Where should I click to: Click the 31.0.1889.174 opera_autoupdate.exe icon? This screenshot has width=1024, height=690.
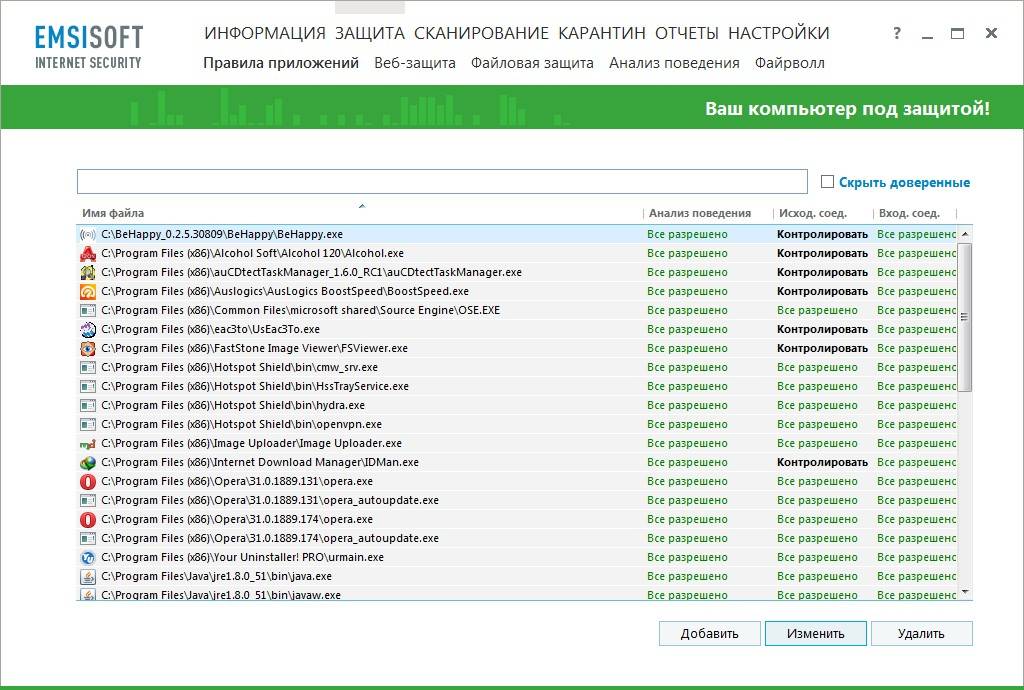pos(88,539)
